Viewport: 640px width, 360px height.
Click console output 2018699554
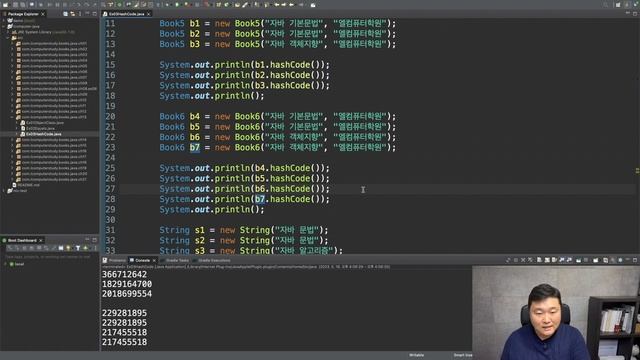tap(127, 294)
